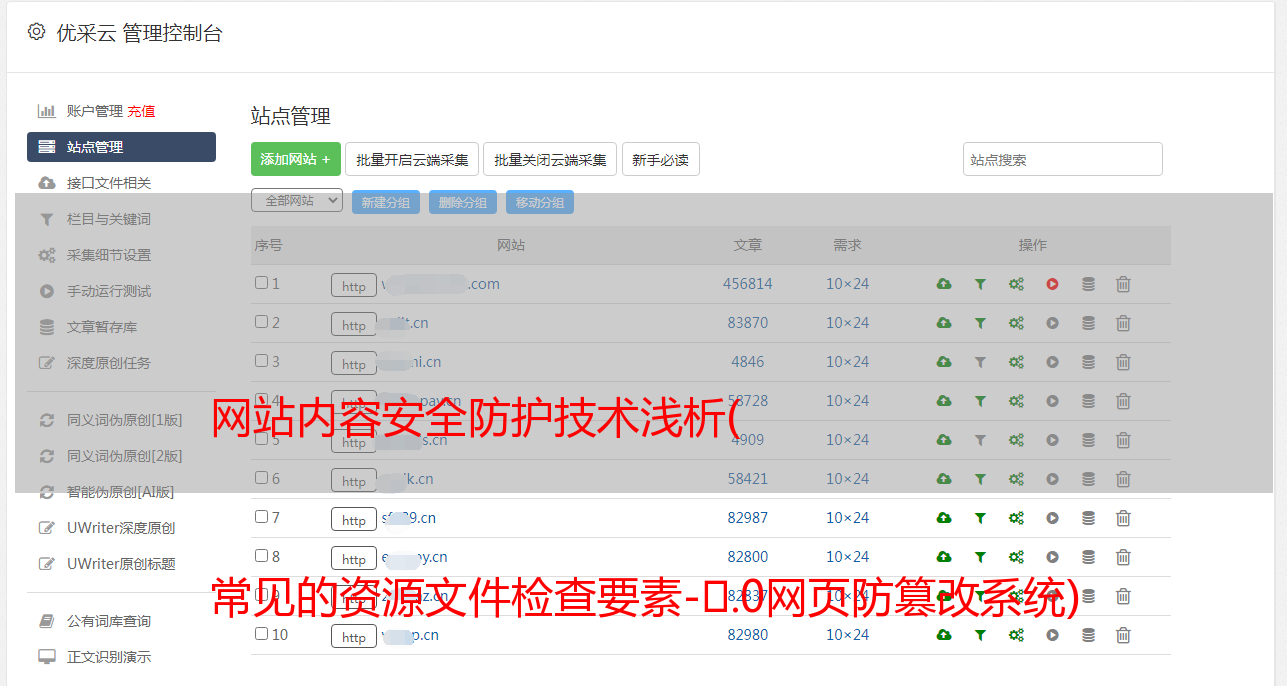The width and height of the screenshot is (1287, 686).
Task: Open the http protocol selector in row 7
Action: (354, 520)
